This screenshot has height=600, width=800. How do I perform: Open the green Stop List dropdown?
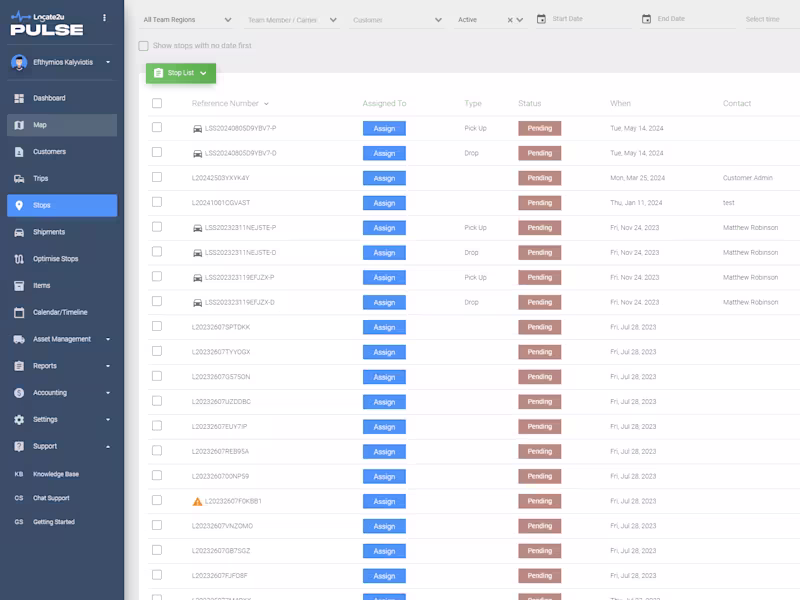tap(181, 73)
